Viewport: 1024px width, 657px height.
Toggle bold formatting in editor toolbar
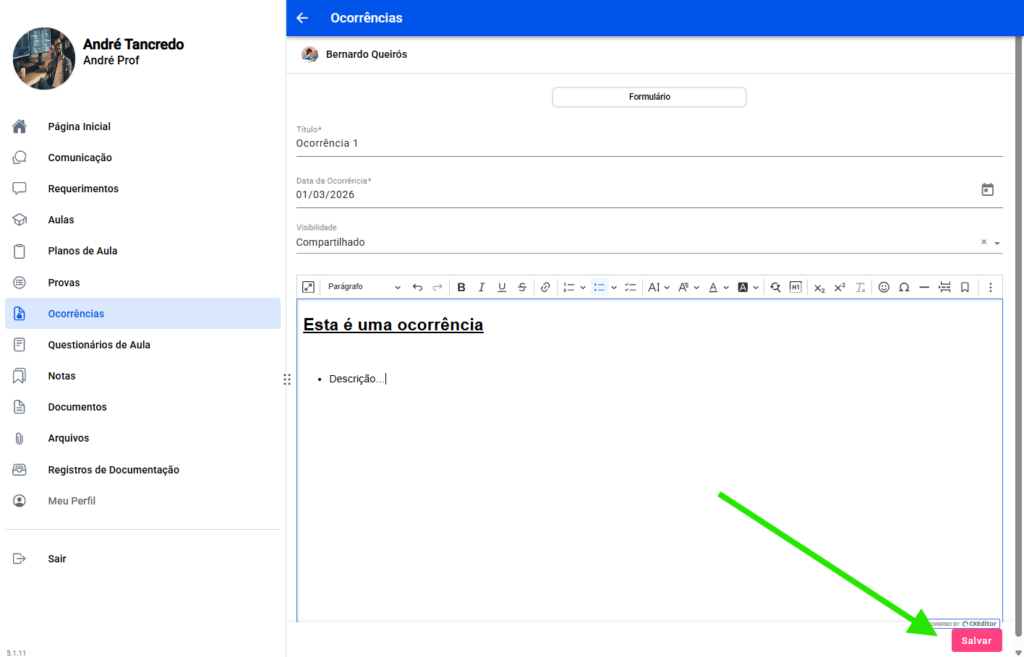(461, 287)
